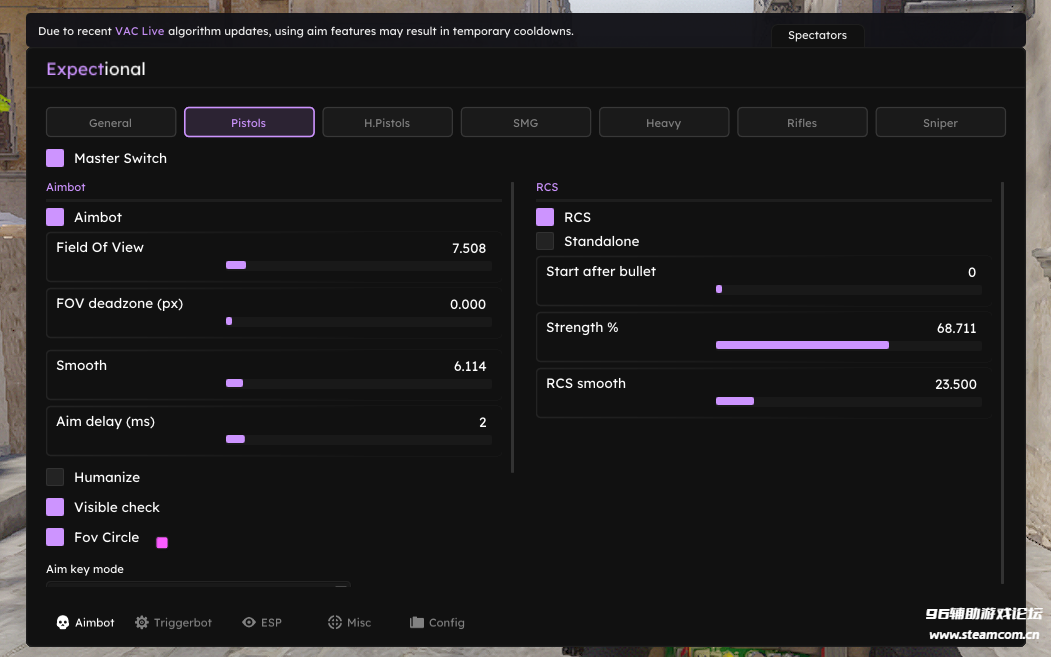Viewport: 1051px width, 657px height.
Task: Switch to the Rifles tab
Action: (x=802, y=123)
